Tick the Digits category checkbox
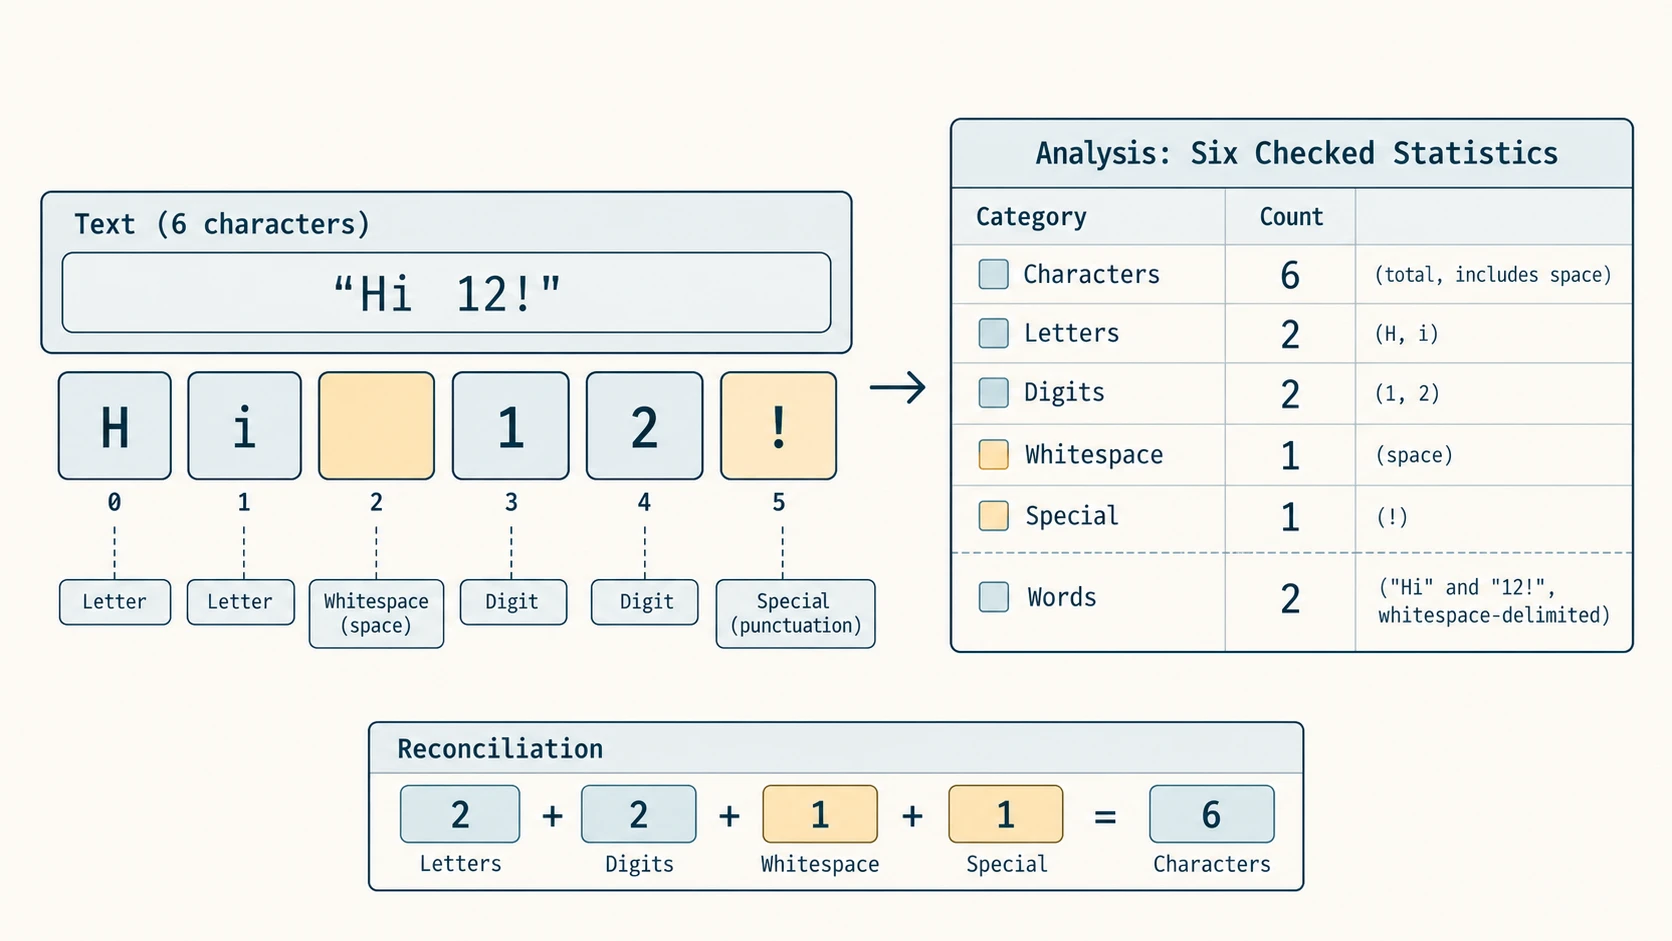 tap(993, 392)
